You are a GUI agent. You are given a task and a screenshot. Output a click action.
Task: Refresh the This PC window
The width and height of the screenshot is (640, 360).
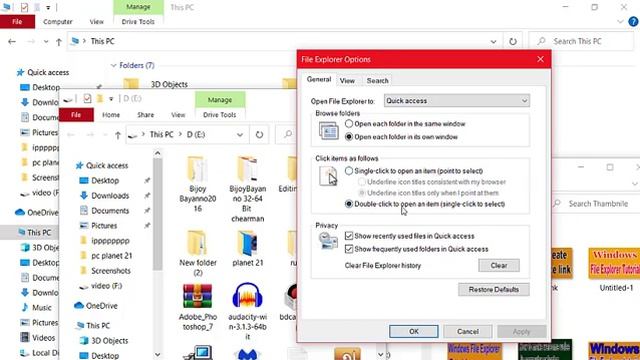click(513, 42)
